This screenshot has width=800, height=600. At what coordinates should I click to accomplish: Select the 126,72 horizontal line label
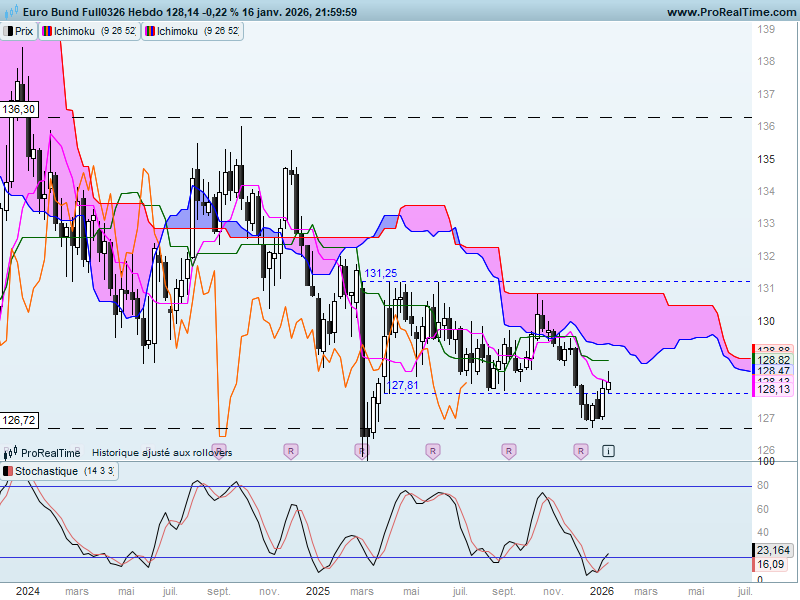click(19, 420)
